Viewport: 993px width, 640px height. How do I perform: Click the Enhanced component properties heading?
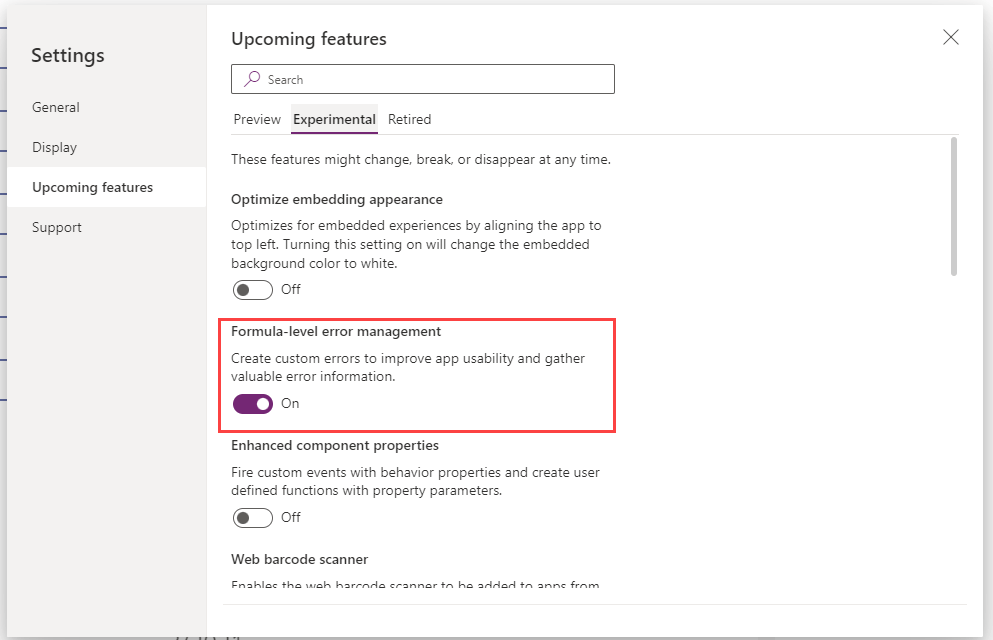pos(335,445)
